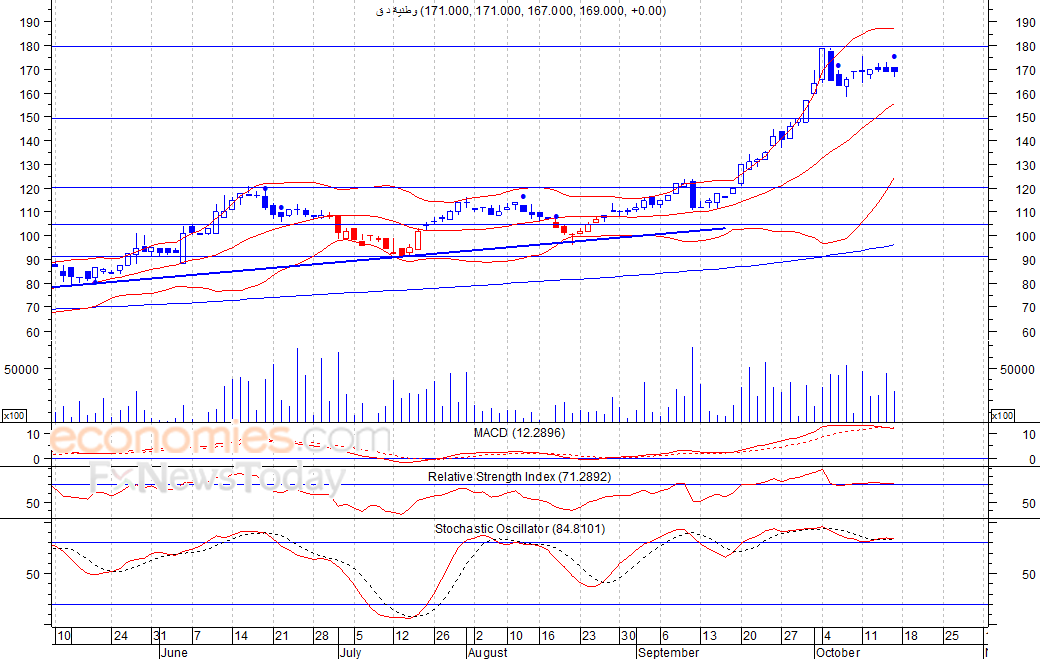Screen dimensions: 1040x659
Task: Click the blue dot above latest candle
Action: click(894, 56)
